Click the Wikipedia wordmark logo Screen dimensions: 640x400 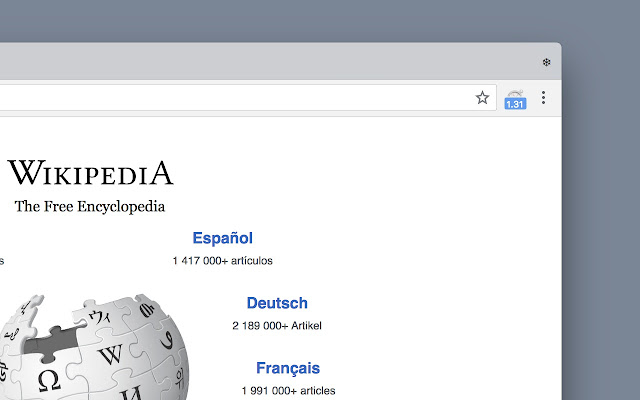(x=91, y=173)
